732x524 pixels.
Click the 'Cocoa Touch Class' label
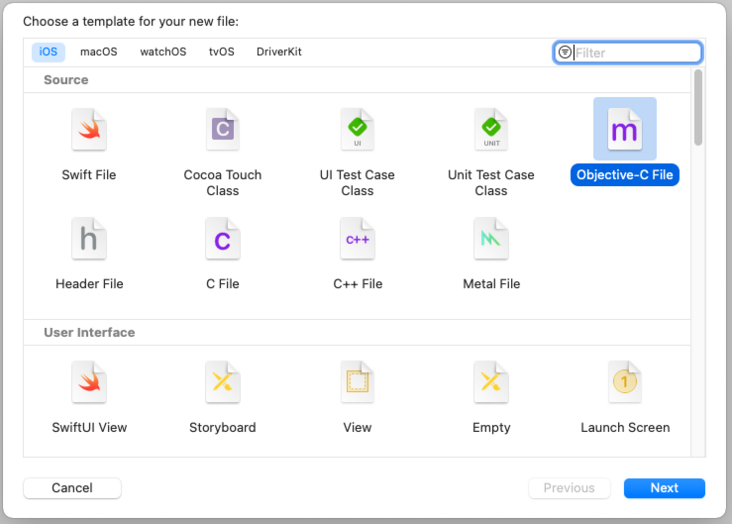click(223, 183)
